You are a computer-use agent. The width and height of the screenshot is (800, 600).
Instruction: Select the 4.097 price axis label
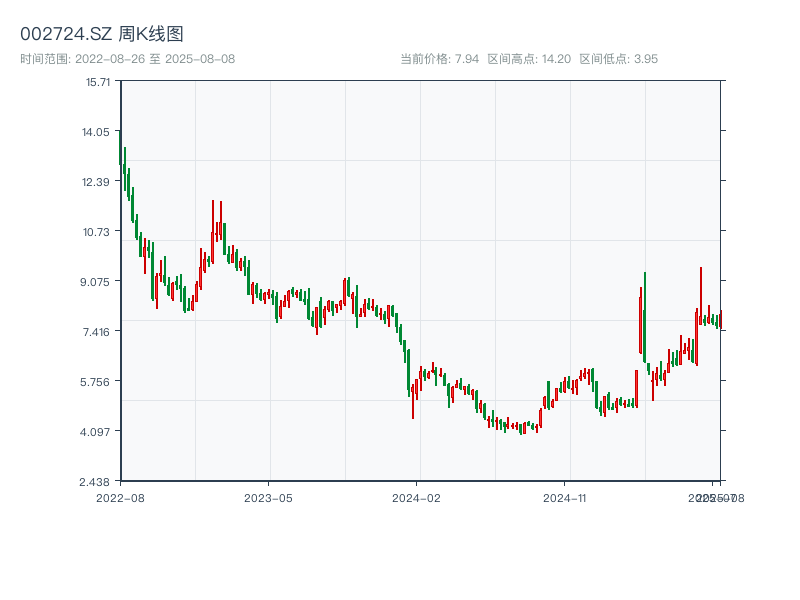[x=98, y=431]
